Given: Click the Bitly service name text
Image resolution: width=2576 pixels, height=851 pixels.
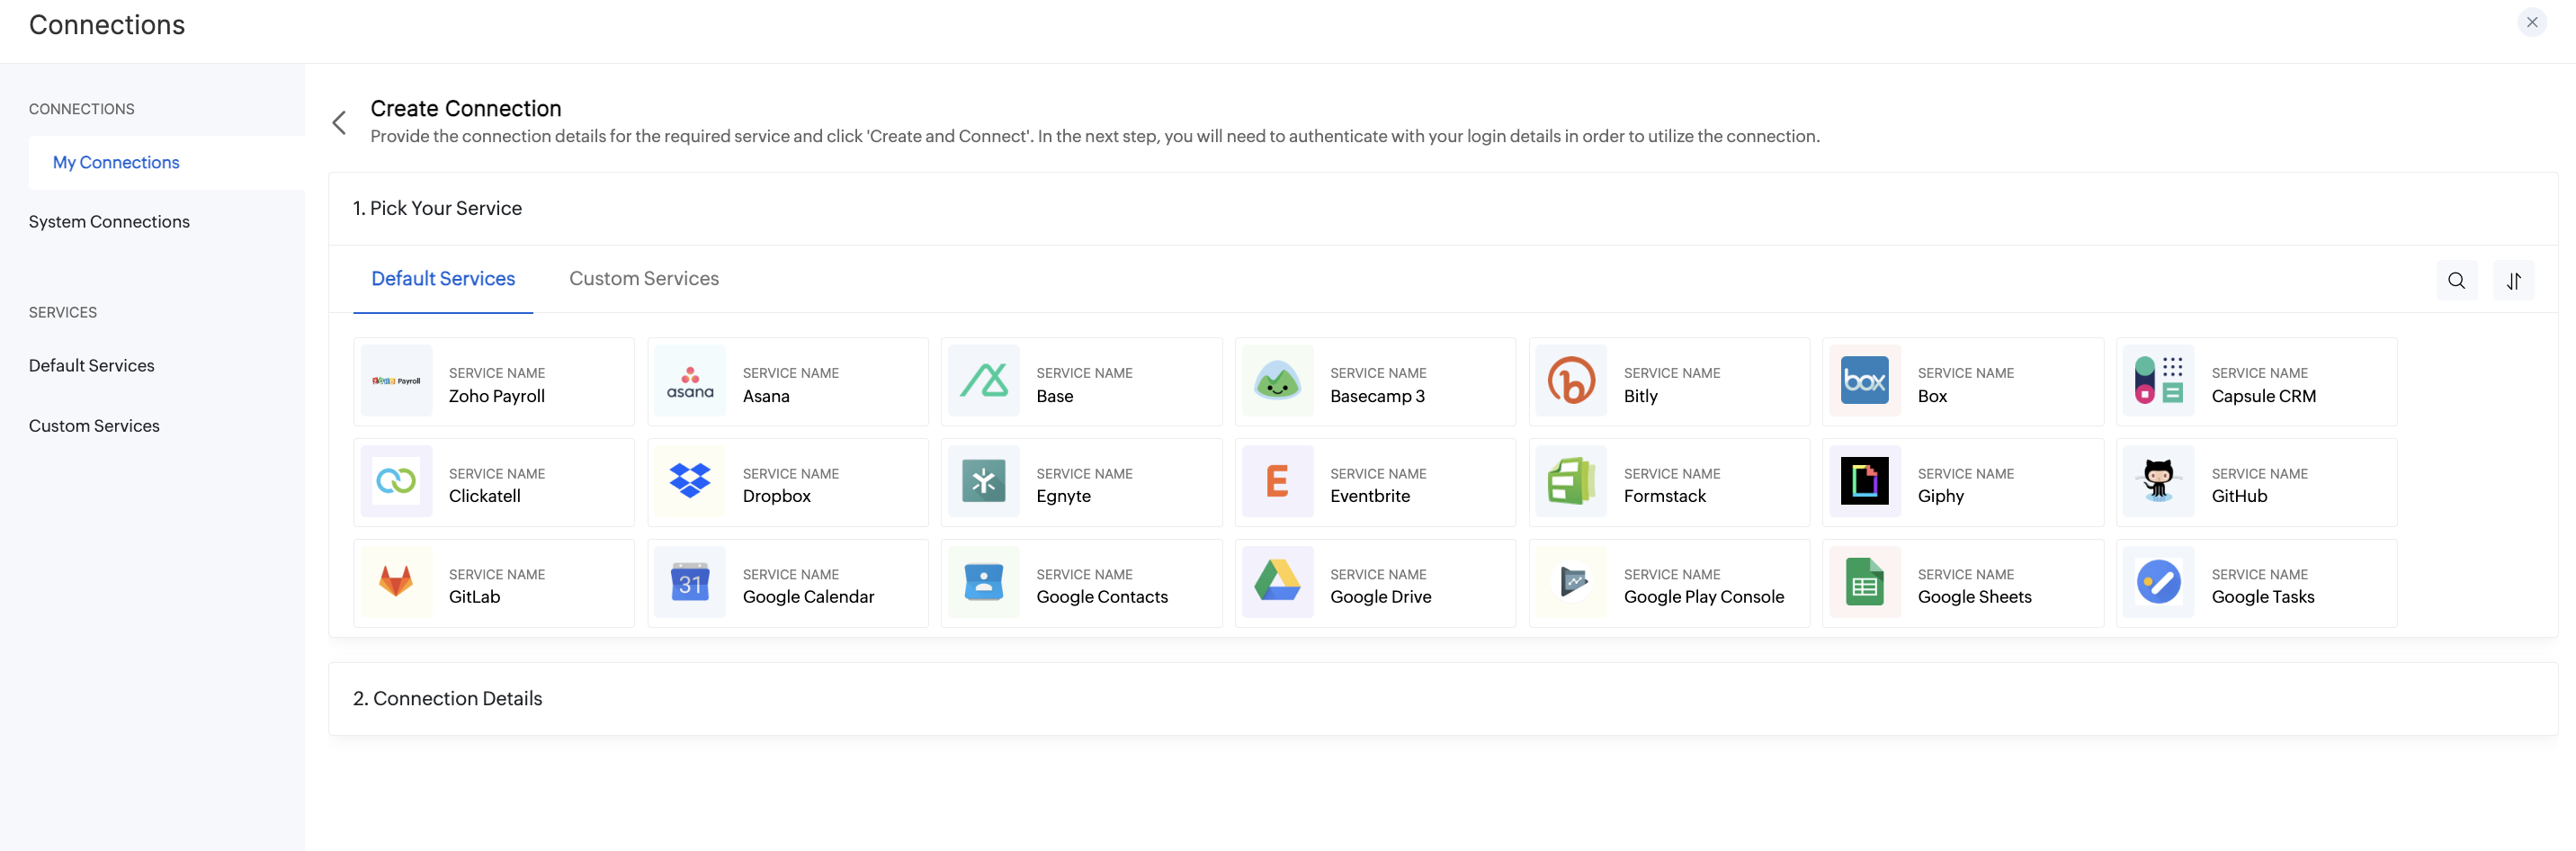Looking at the screenshot, I should click(1641, 396).
